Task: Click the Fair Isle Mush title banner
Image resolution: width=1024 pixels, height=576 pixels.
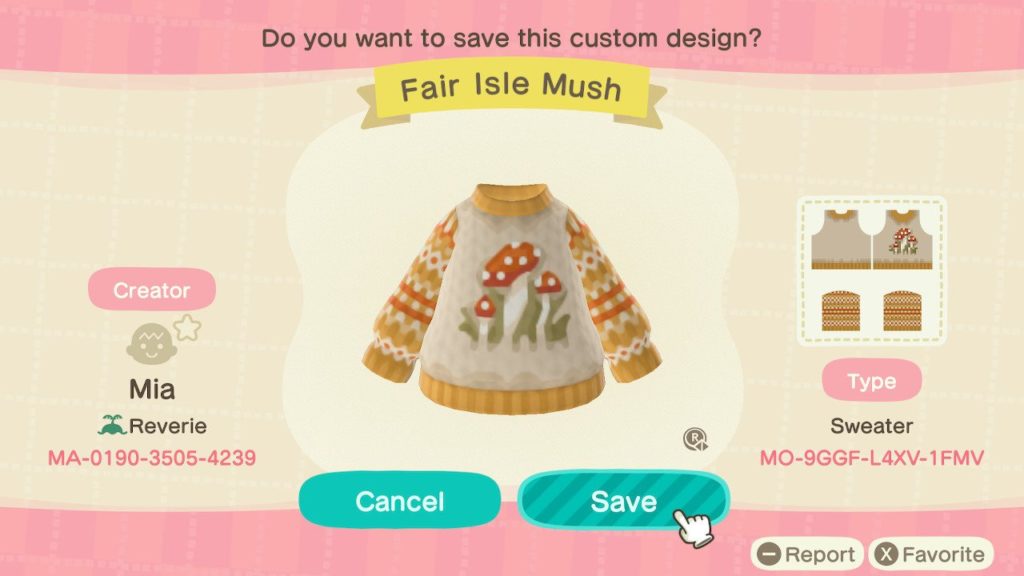Action: pyautogui.click(x=511, y=89)
